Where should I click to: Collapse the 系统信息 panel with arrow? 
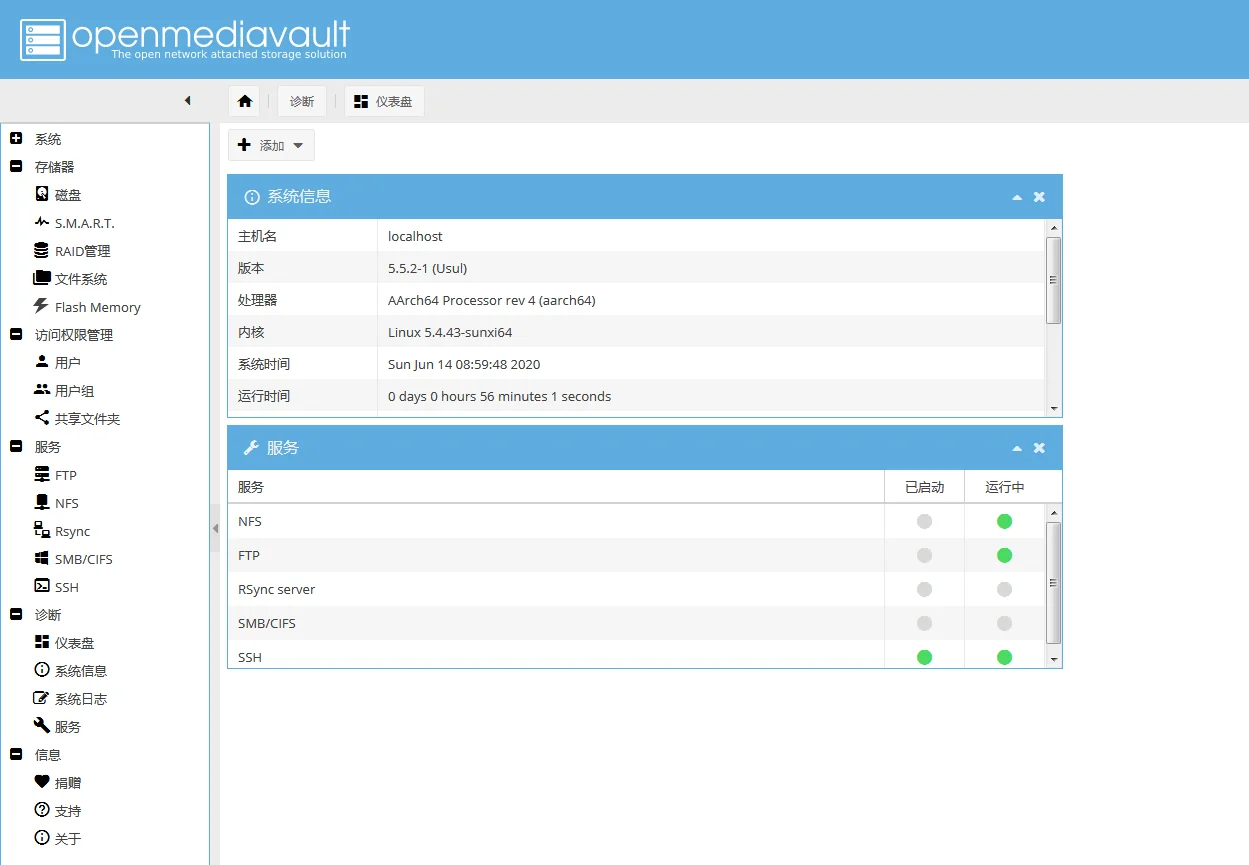tap(1017, 197)
